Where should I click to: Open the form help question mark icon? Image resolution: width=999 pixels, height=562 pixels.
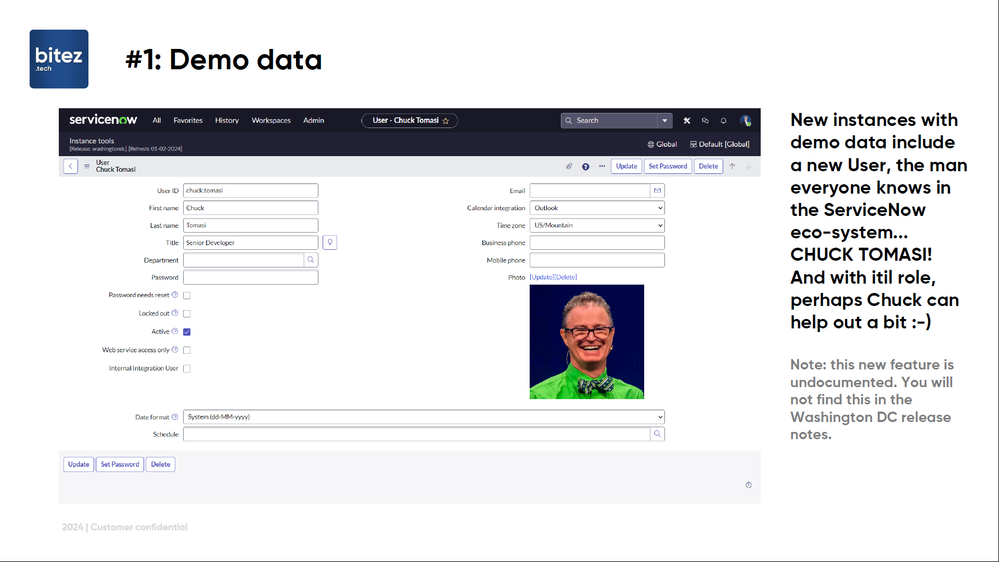(586, 166)
